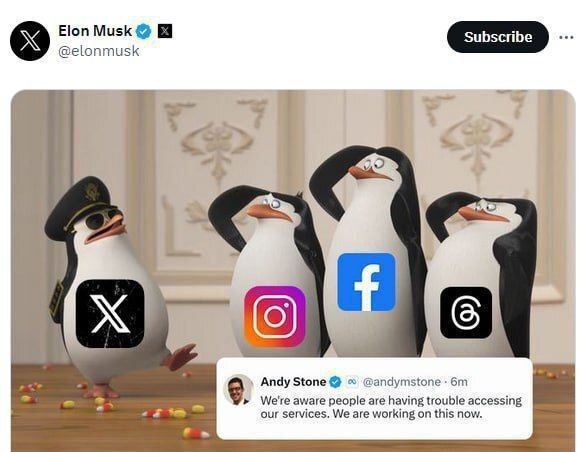Viewport: 586px width, 452px height.
Task: Click Andy Stone's blue verified checkmark
Action: pos(335,382)
